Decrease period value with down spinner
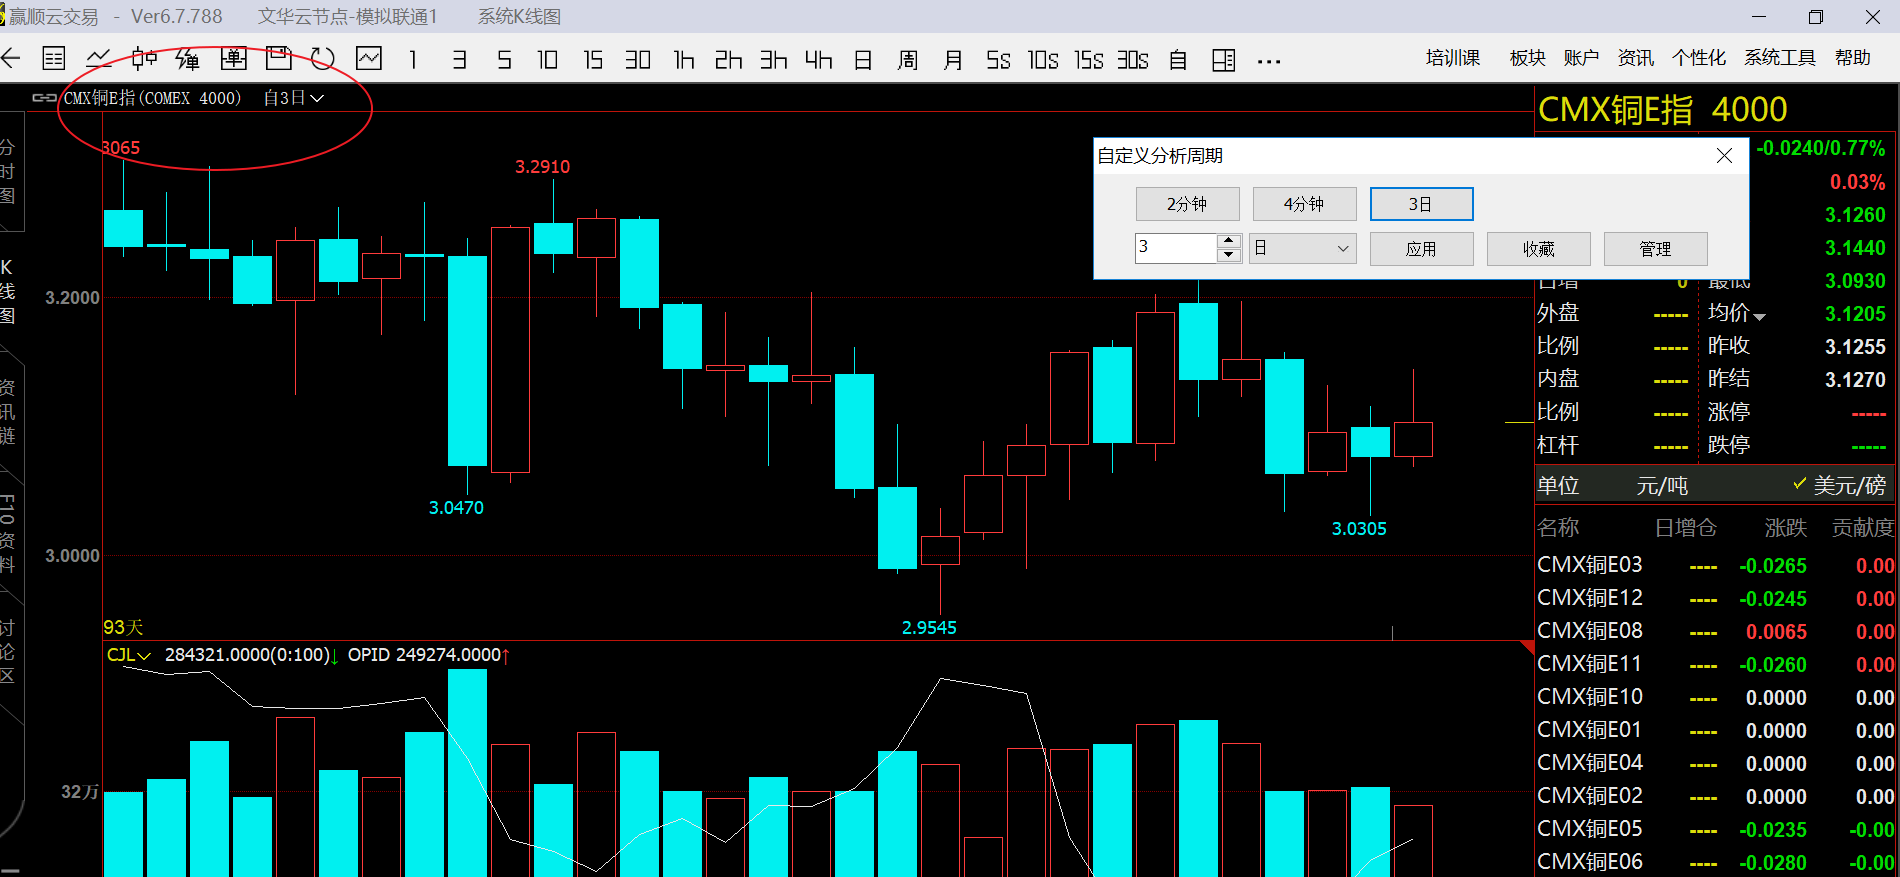This screenshot has width=1900, height=877. pyautogui.click(x=1229, y=255)
